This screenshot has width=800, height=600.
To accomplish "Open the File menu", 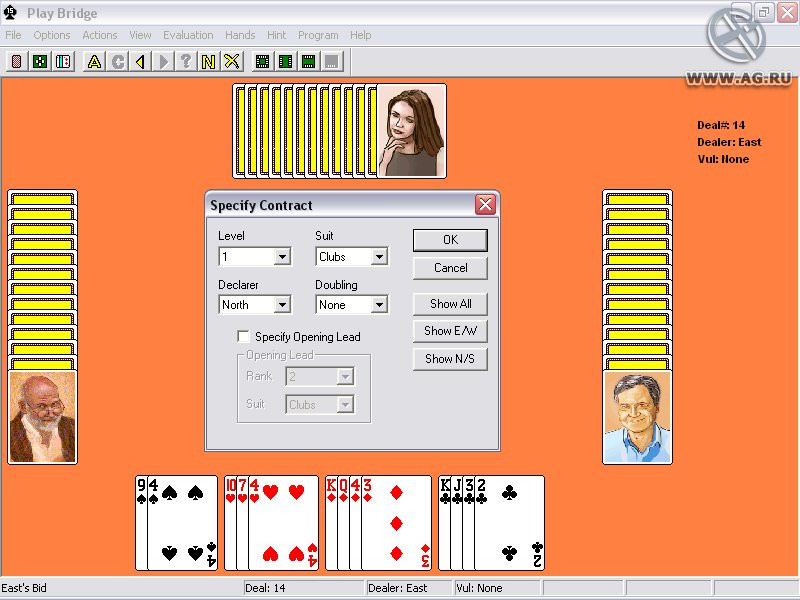I will pyautogui.click(x=13, y=35).
